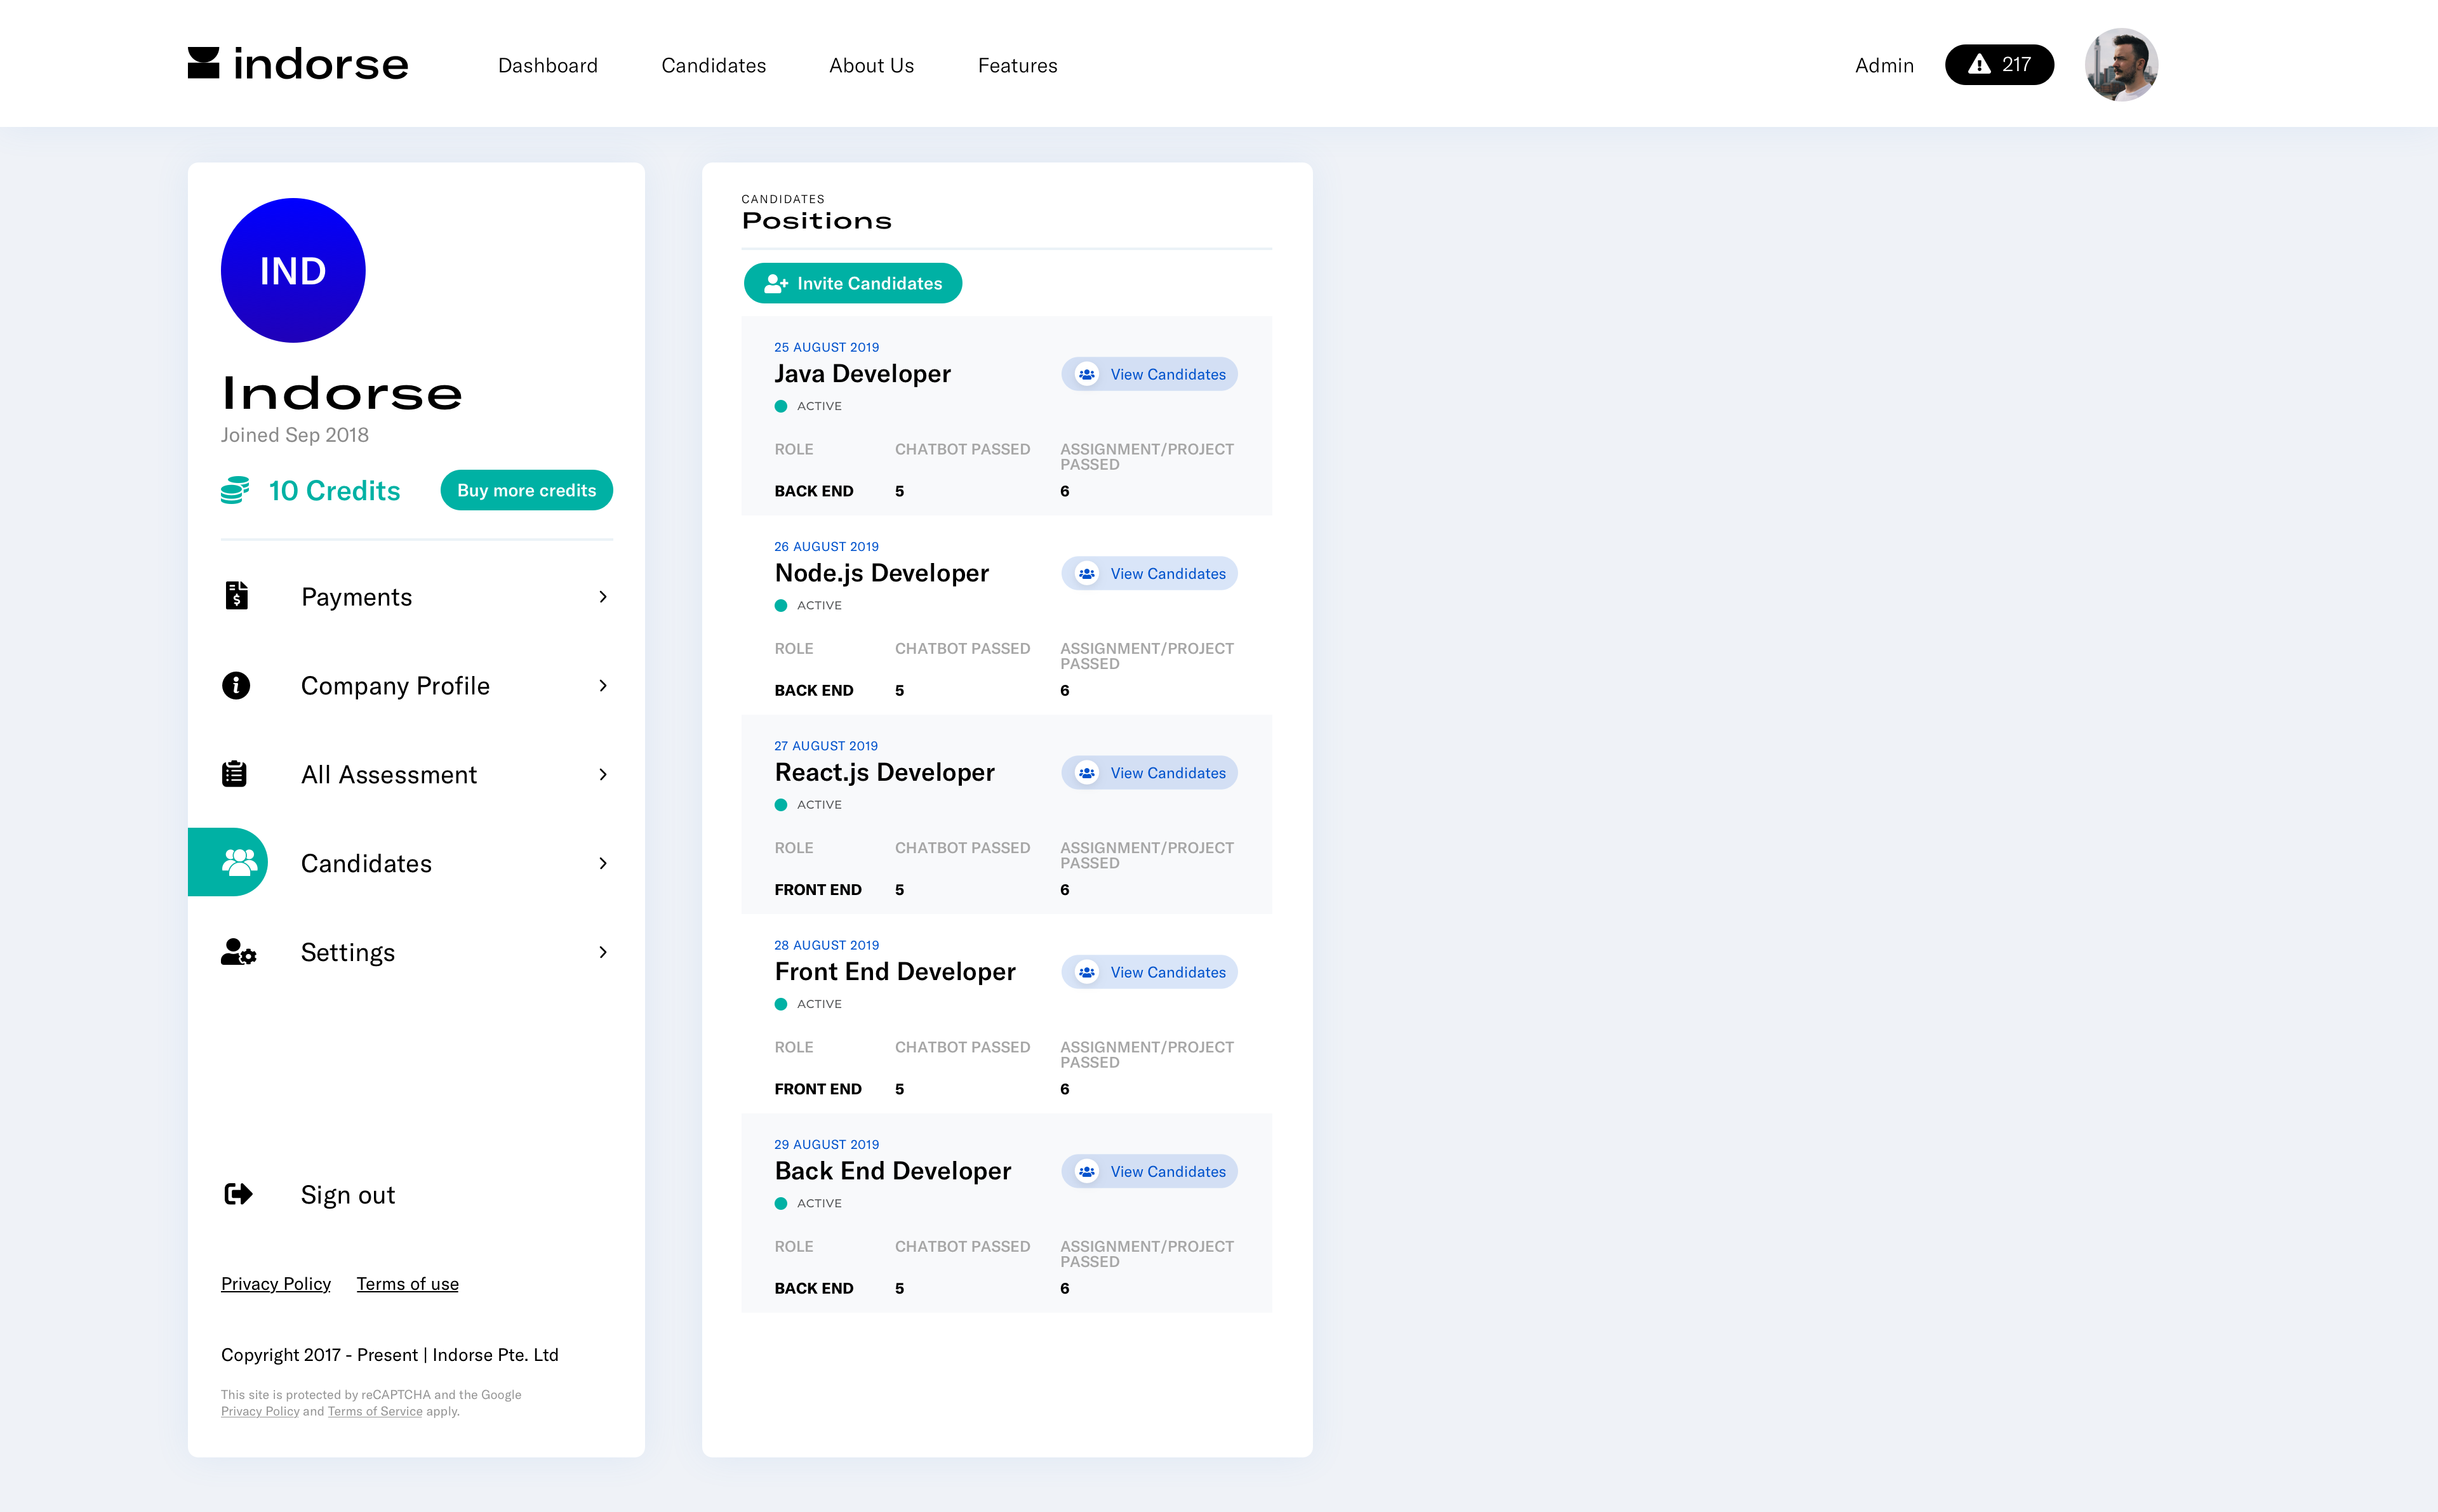Expand the Settings chevron arrow
Image resolution: width=2438 pixels, height=1512 pixels.
pyautogui.click(x=603, y=952)
